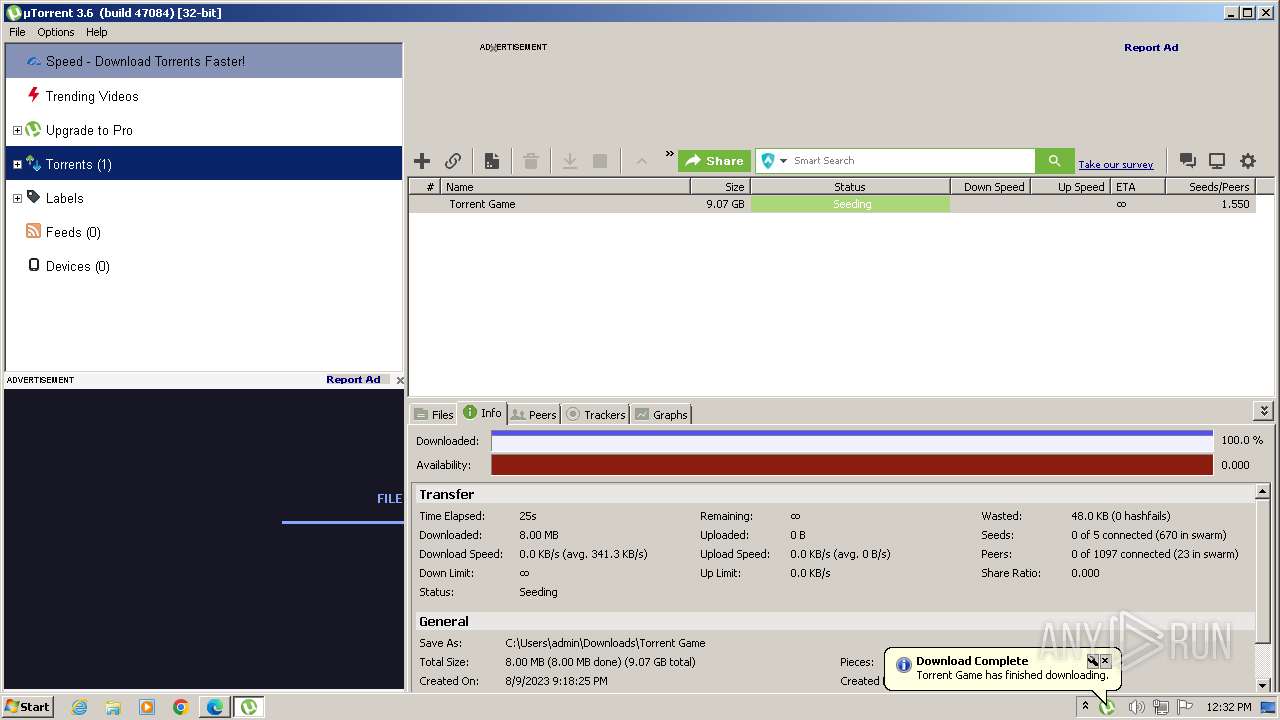Sort by Seeds/Peers column header
This screenshot has width=1280, height=720.
tap(1210, 187)
